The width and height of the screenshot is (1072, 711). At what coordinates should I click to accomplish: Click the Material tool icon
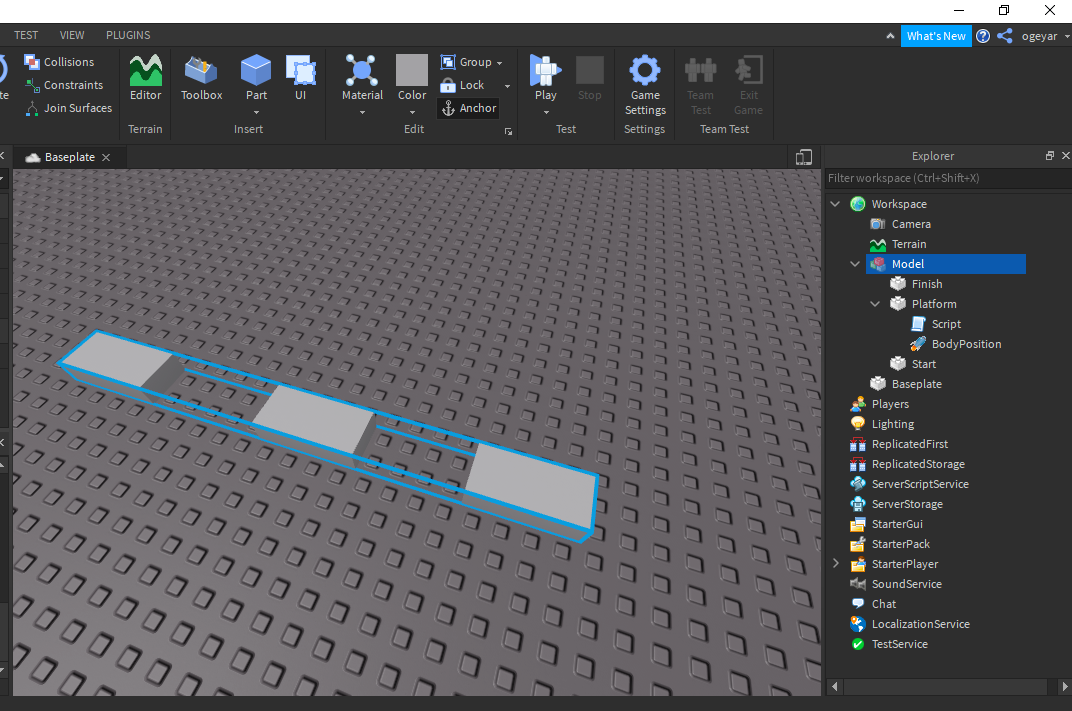pyautogui.click(x=362, y=70)
